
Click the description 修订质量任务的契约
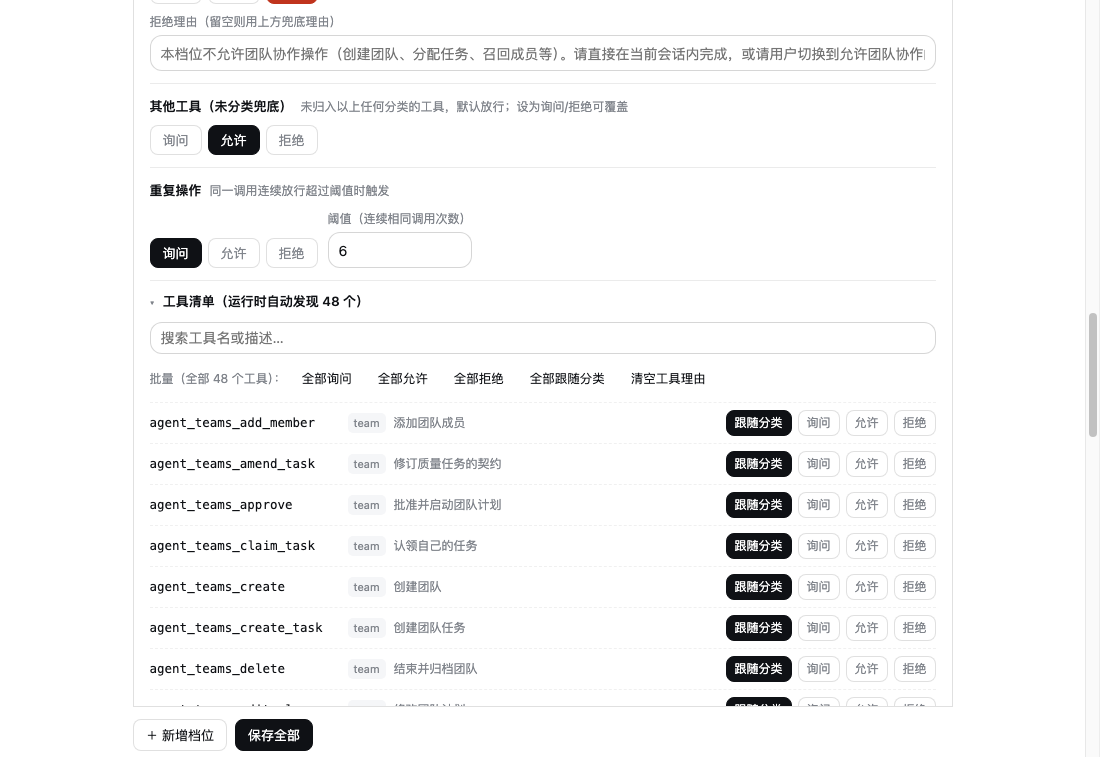[447, 464]
